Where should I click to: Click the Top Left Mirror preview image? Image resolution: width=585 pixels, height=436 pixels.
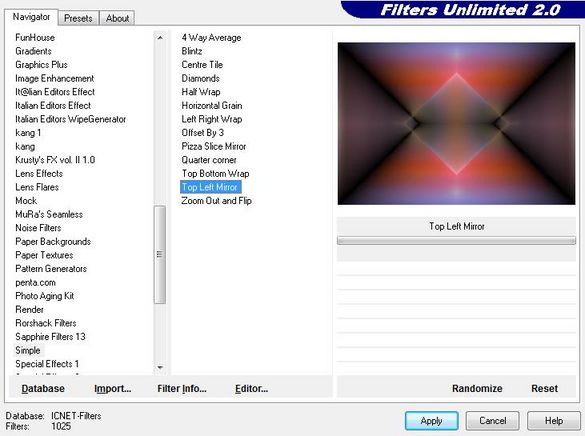click(456, 123)
